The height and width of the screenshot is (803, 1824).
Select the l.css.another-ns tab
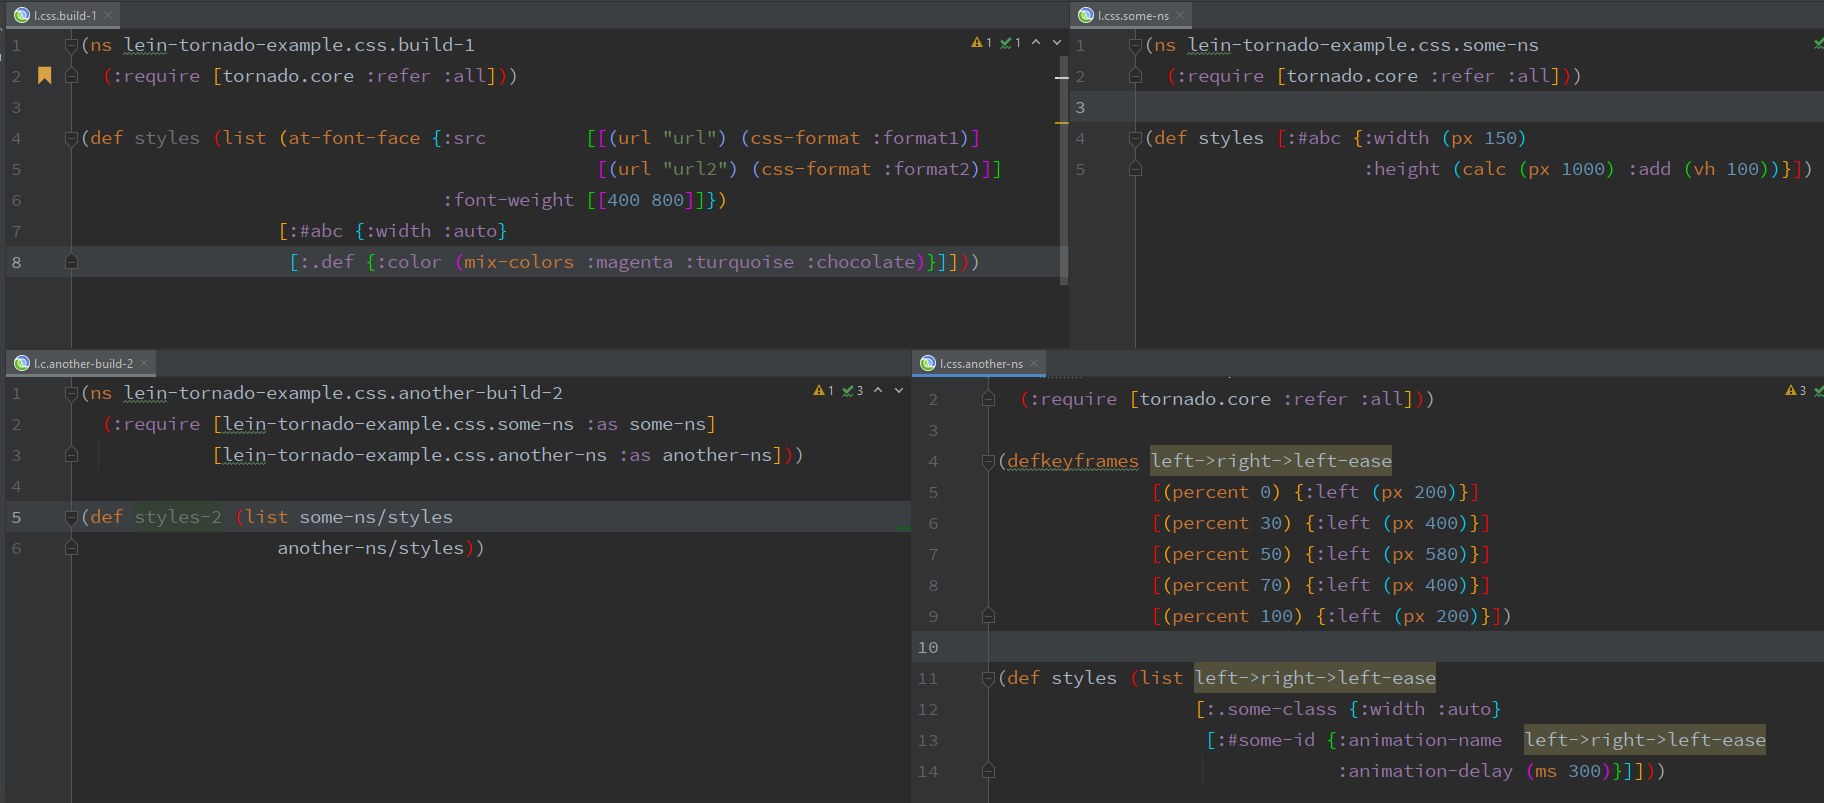point(980,363)
